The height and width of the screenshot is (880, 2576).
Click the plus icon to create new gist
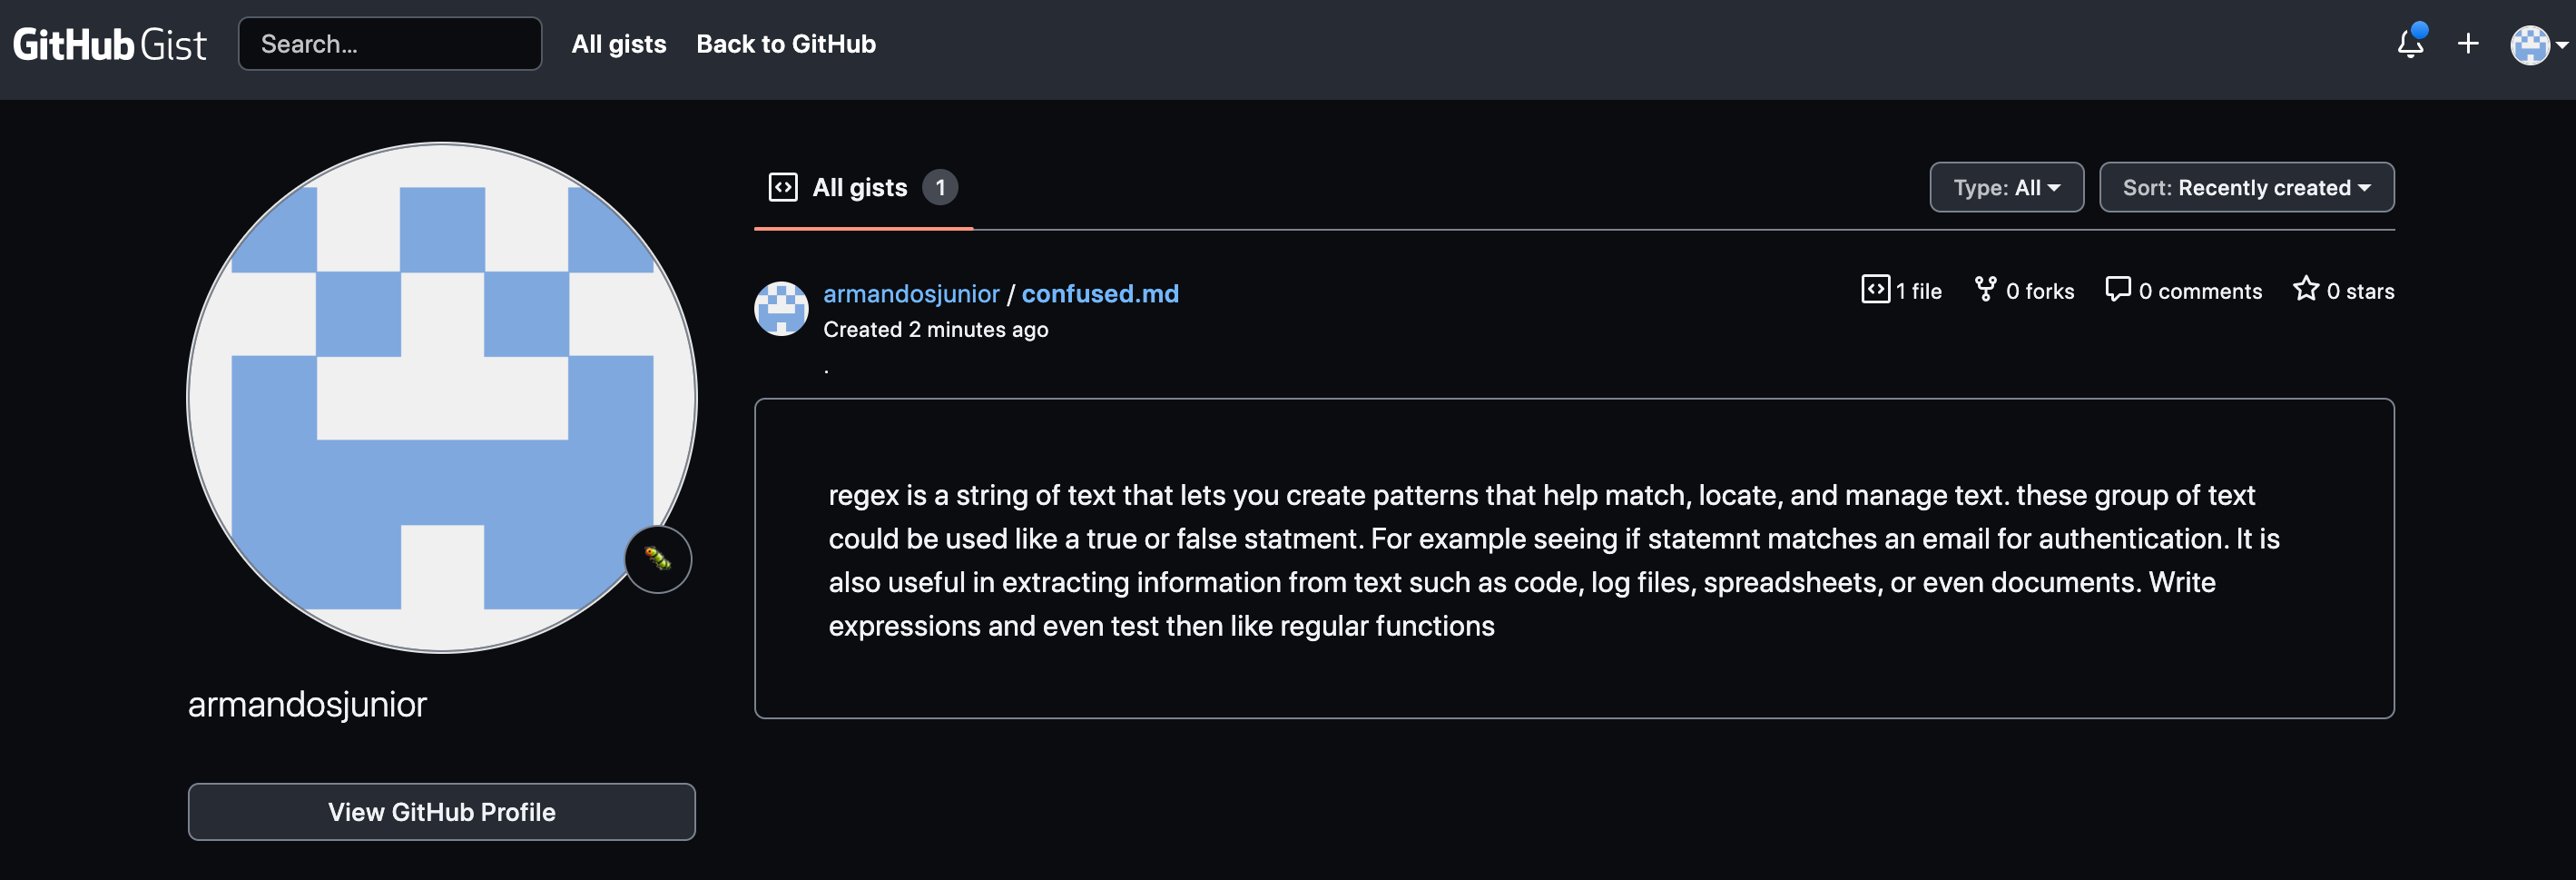click(2467, 43)
